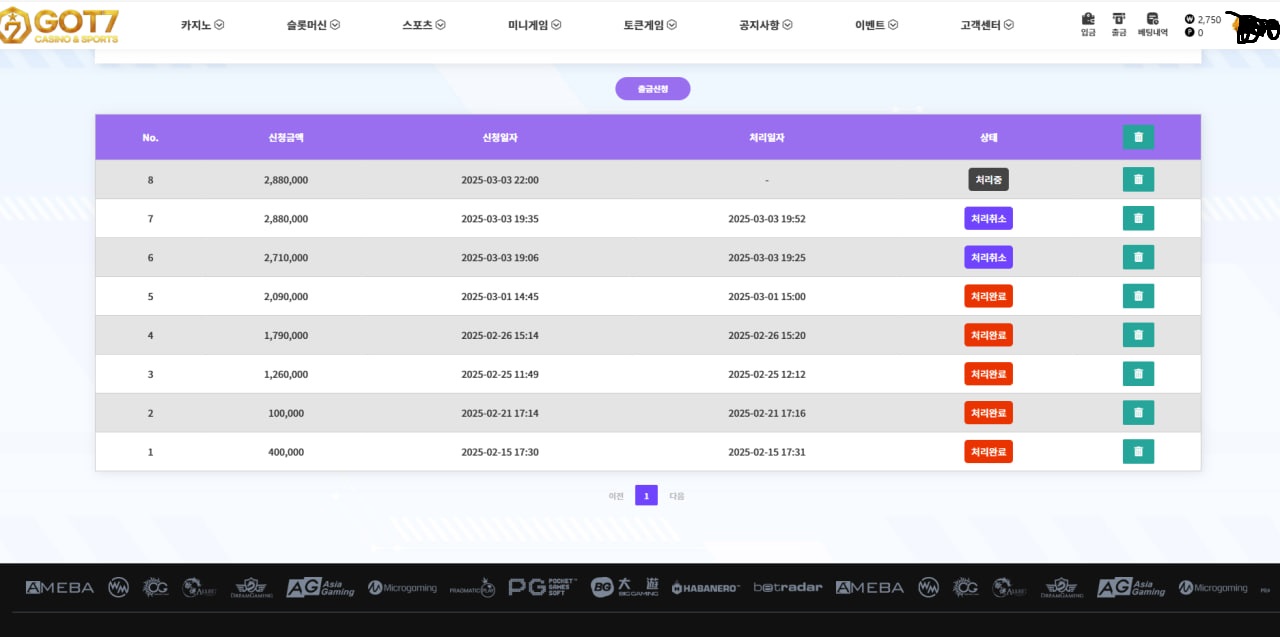Delete row 8 with its trash icon

click(x=1138, y=180)
